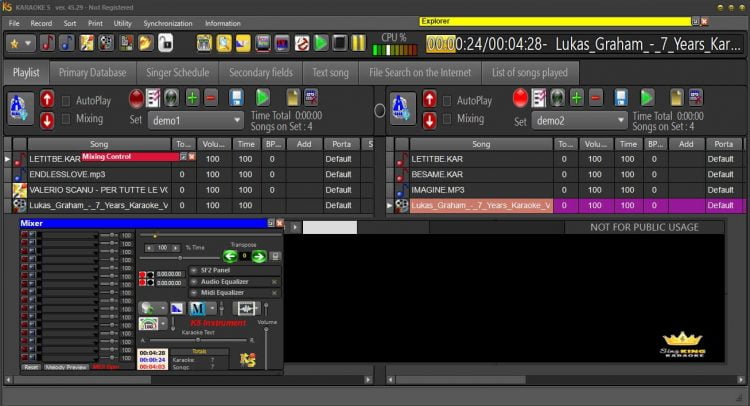Toggle first red record dot beside 0:00:00.00
Screen dimensions: 750x406
click(x=143, y=274)
